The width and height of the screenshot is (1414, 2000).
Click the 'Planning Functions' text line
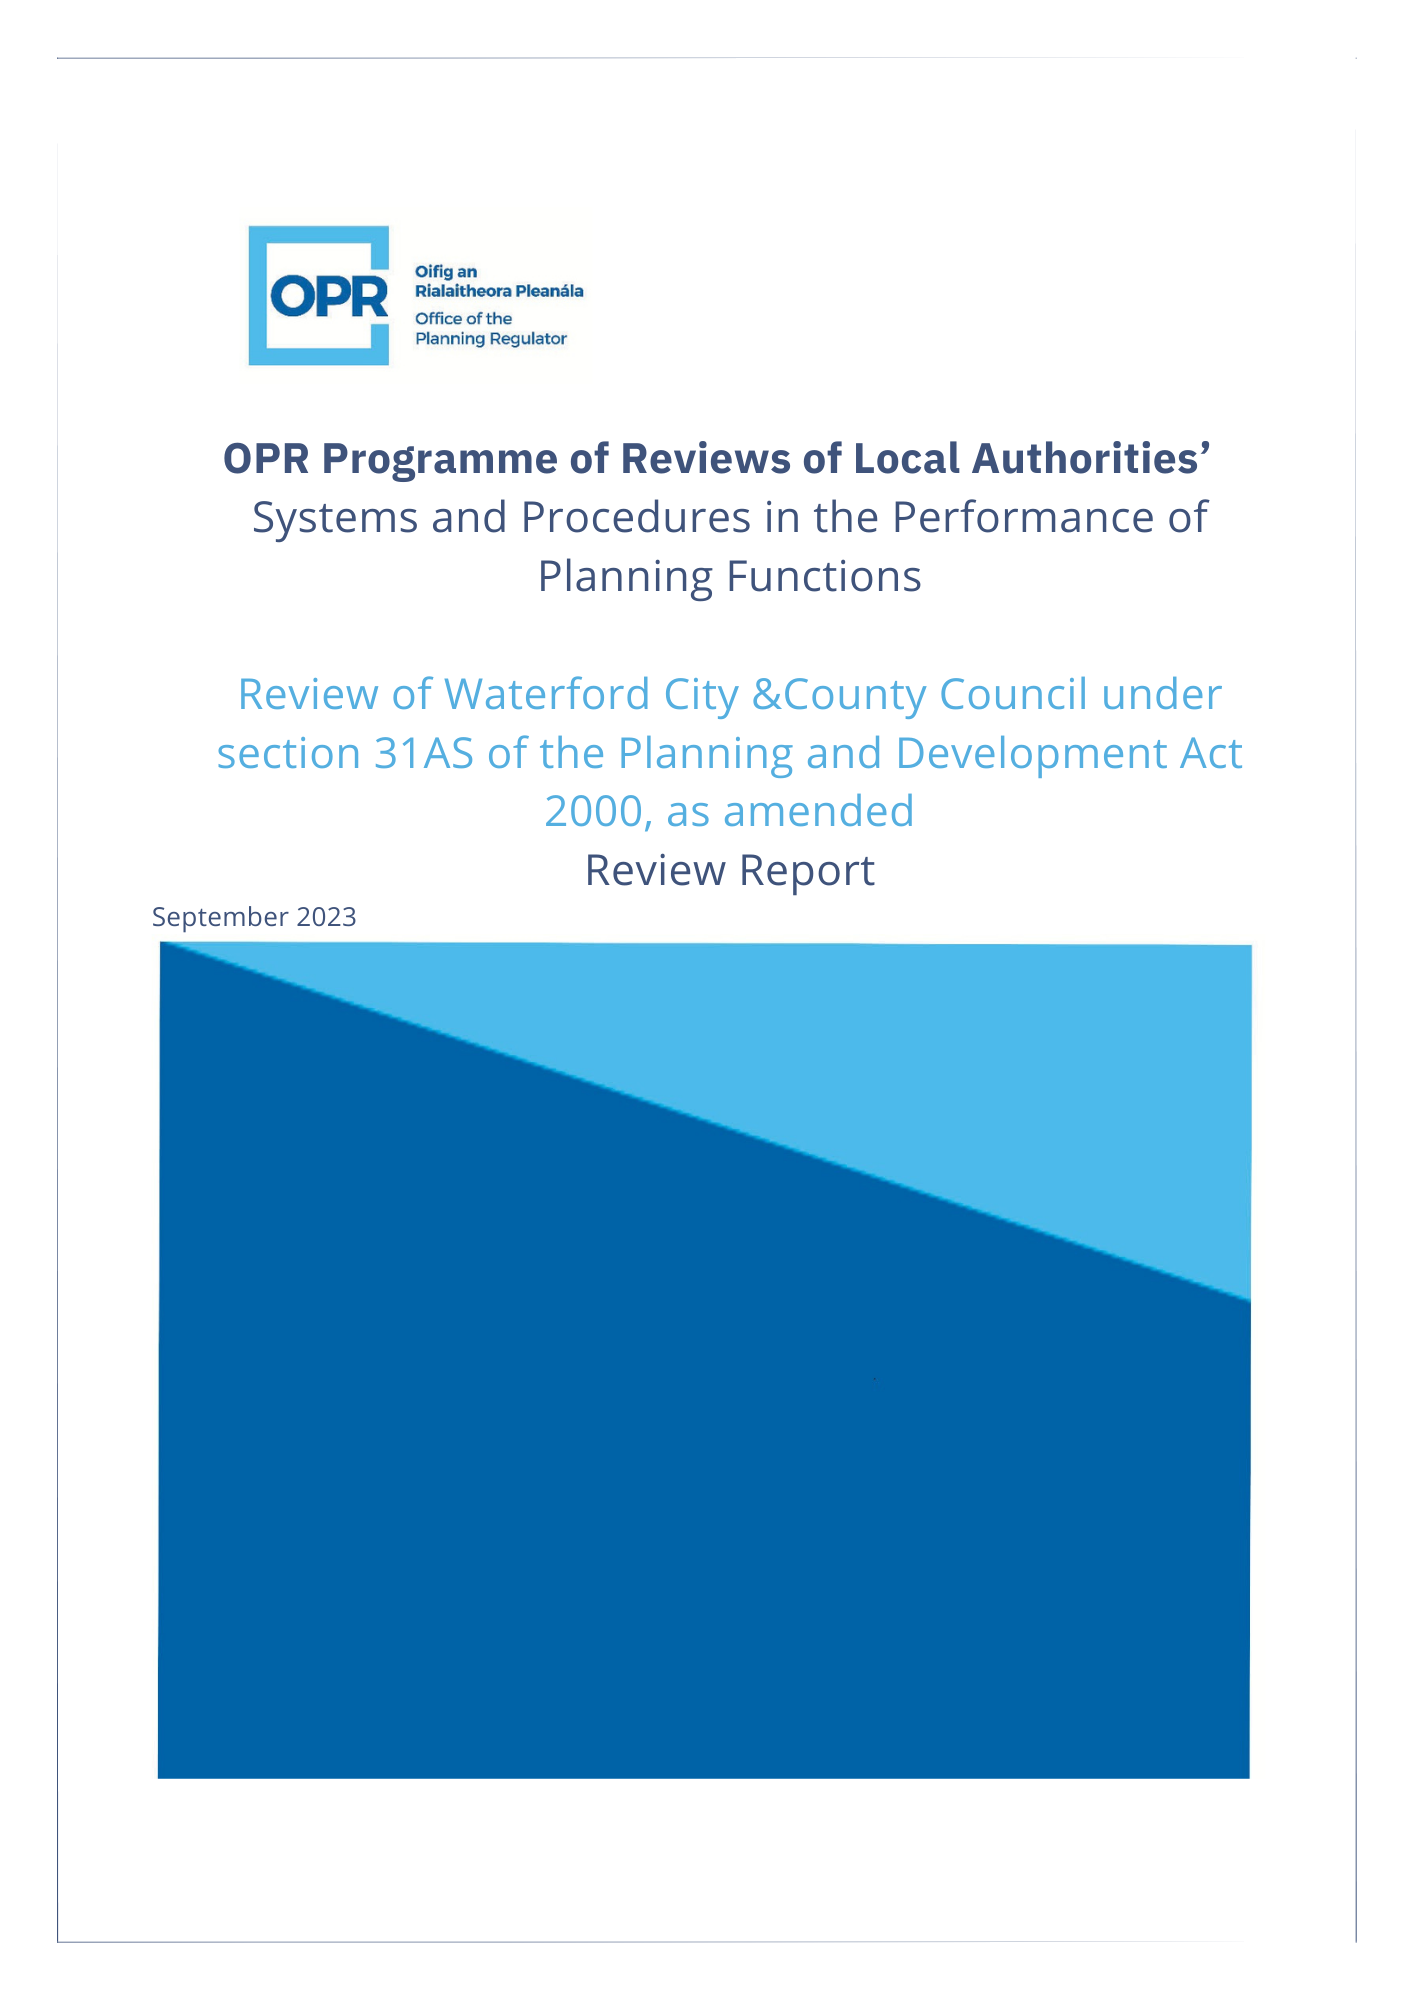pos(729,577)
